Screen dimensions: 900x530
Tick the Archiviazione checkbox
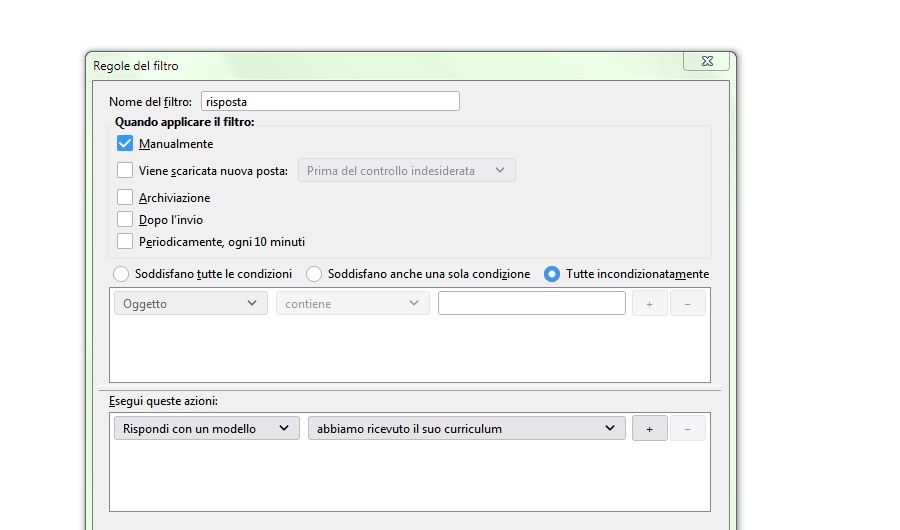coord(125,197)
